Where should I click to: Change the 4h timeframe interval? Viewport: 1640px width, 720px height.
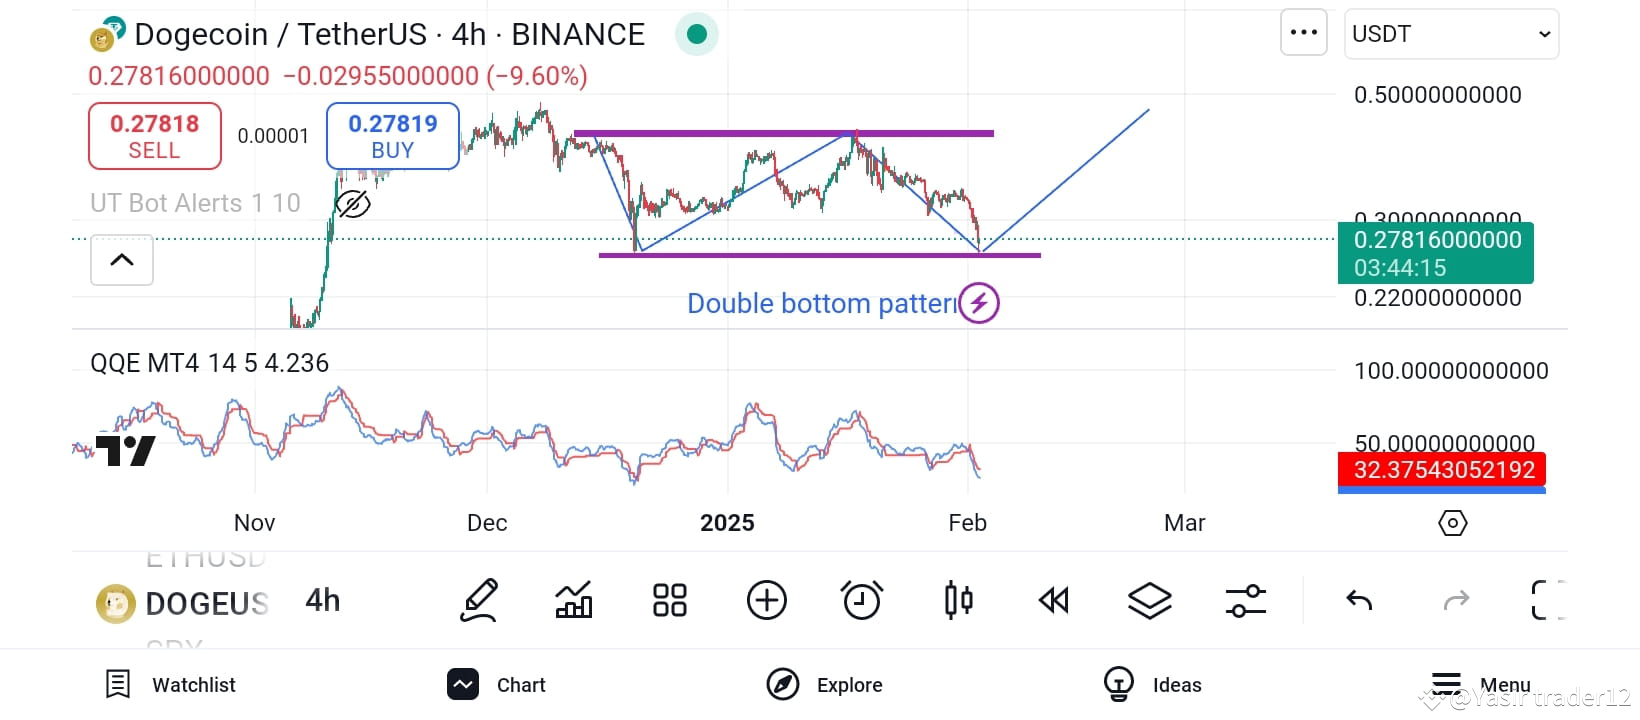[323, 600]
